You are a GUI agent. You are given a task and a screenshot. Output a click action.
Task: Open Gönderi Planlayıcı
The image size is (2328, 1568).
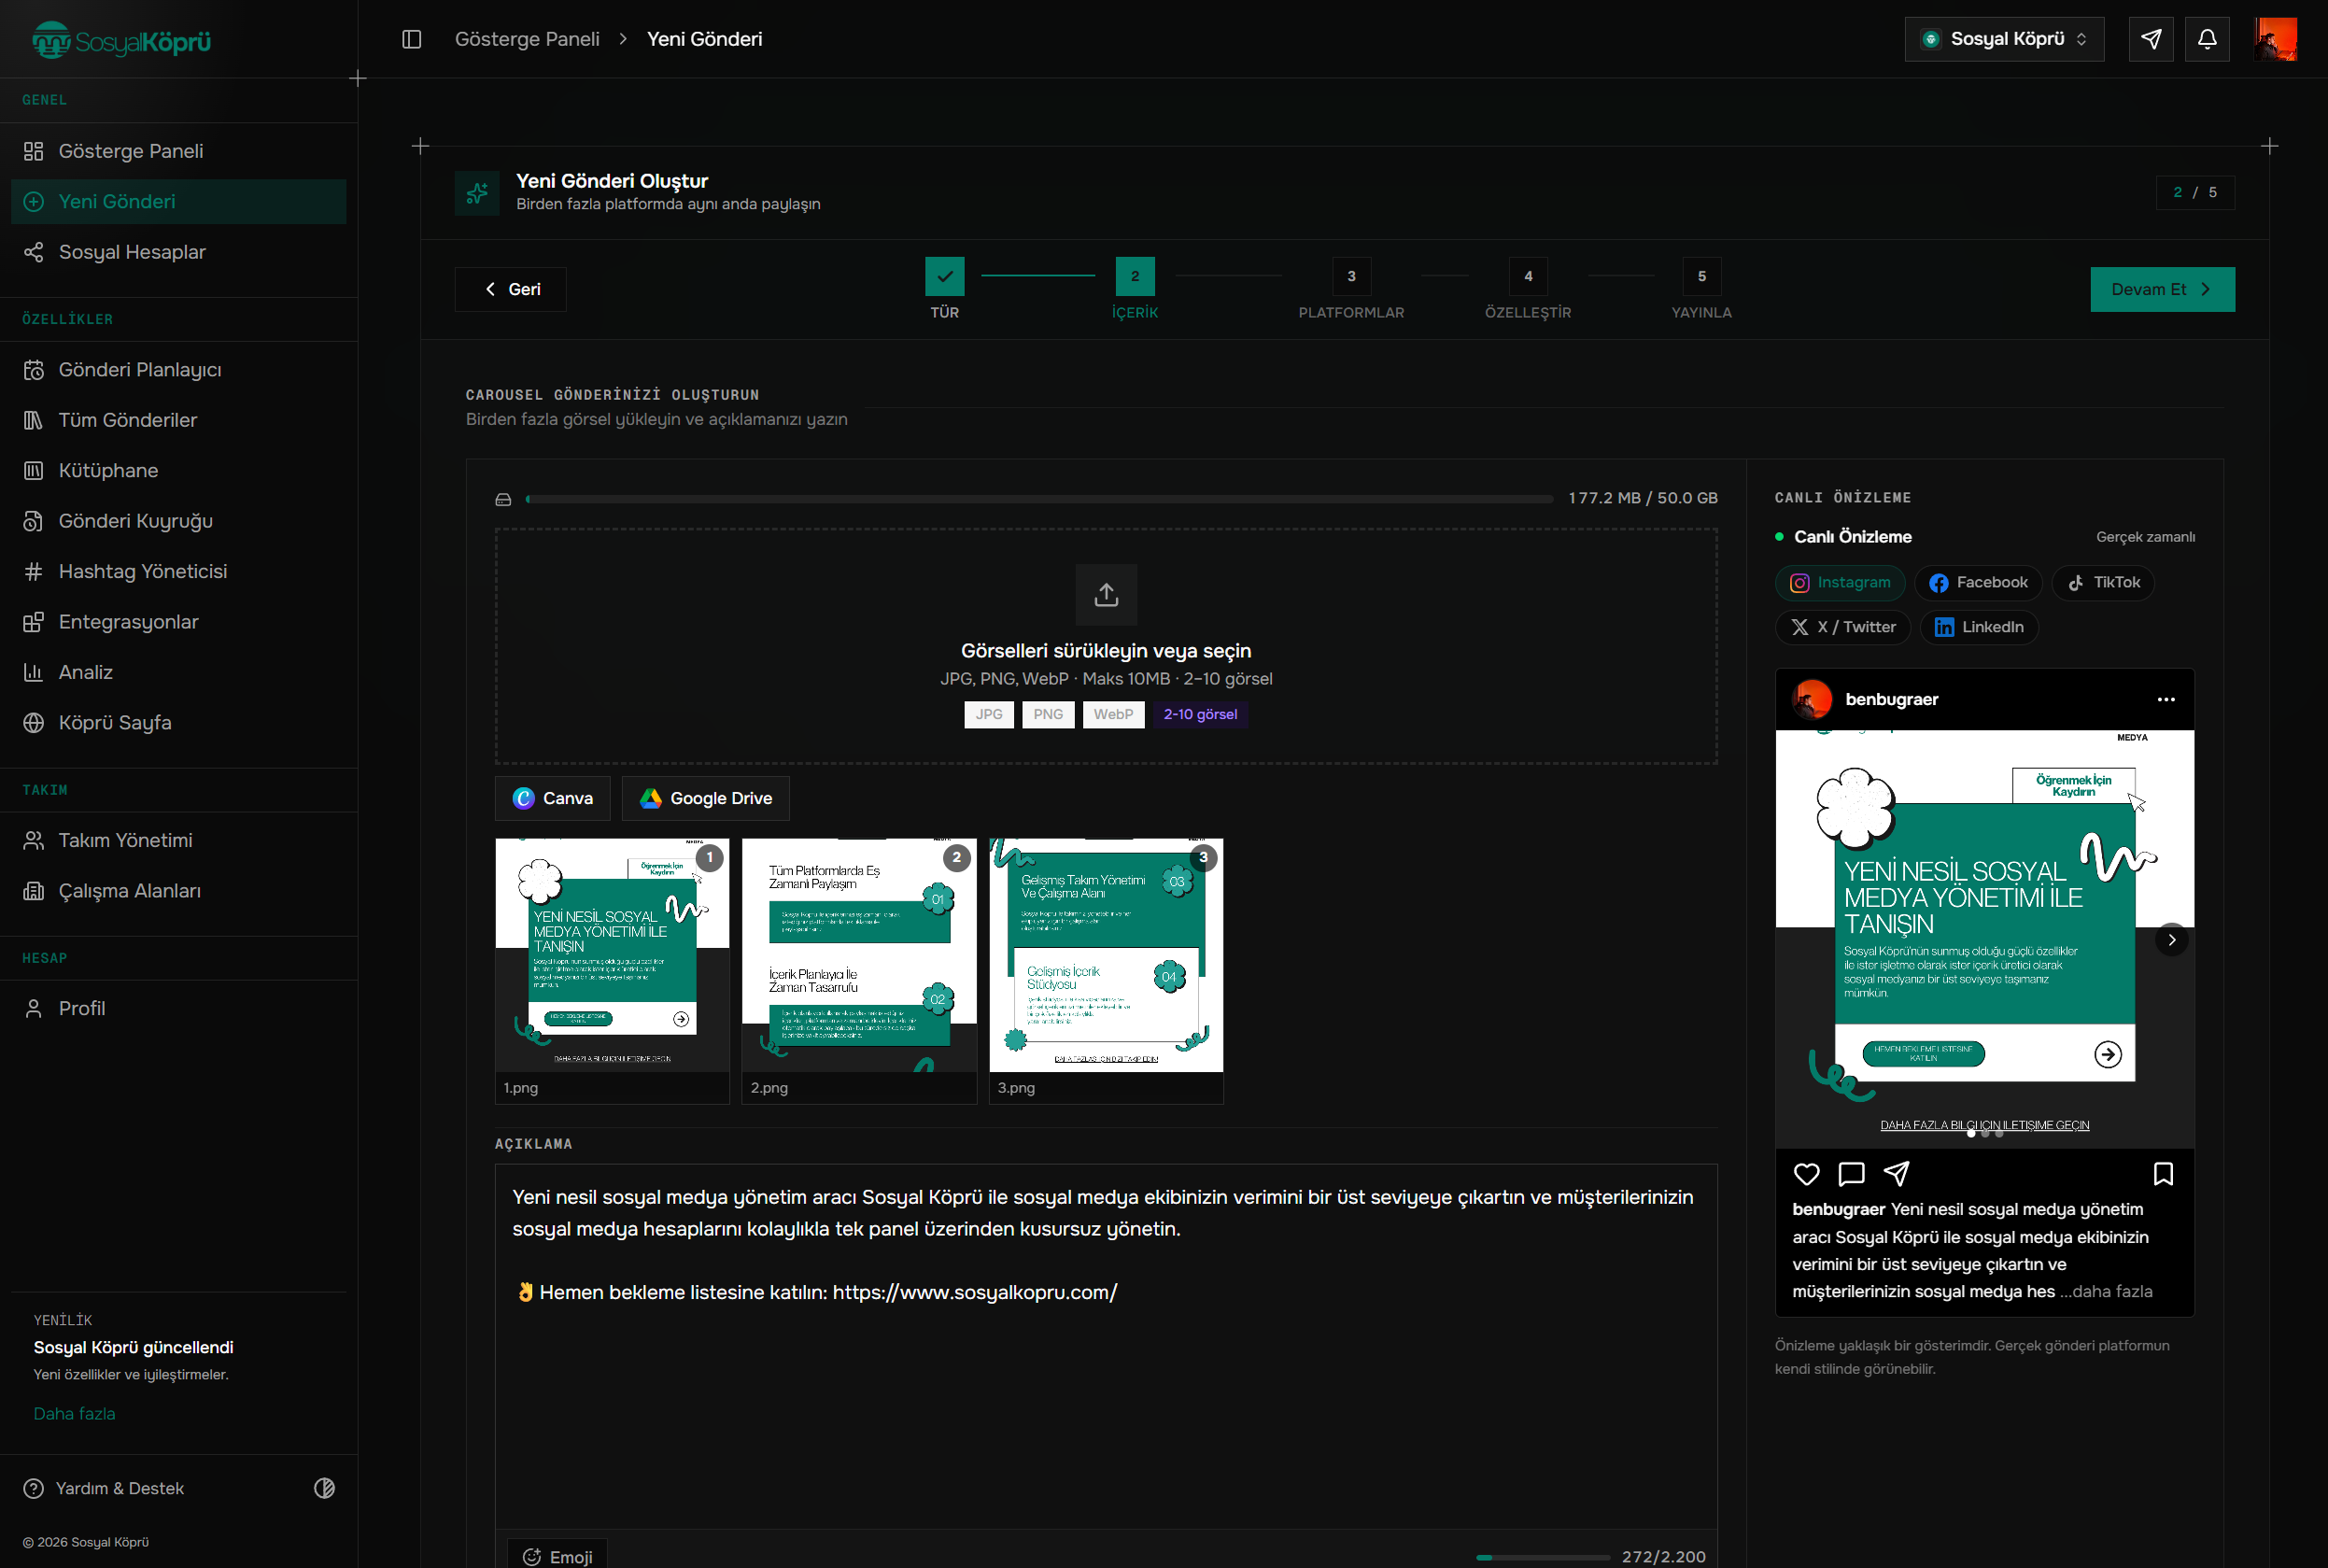tap(179, 370)
